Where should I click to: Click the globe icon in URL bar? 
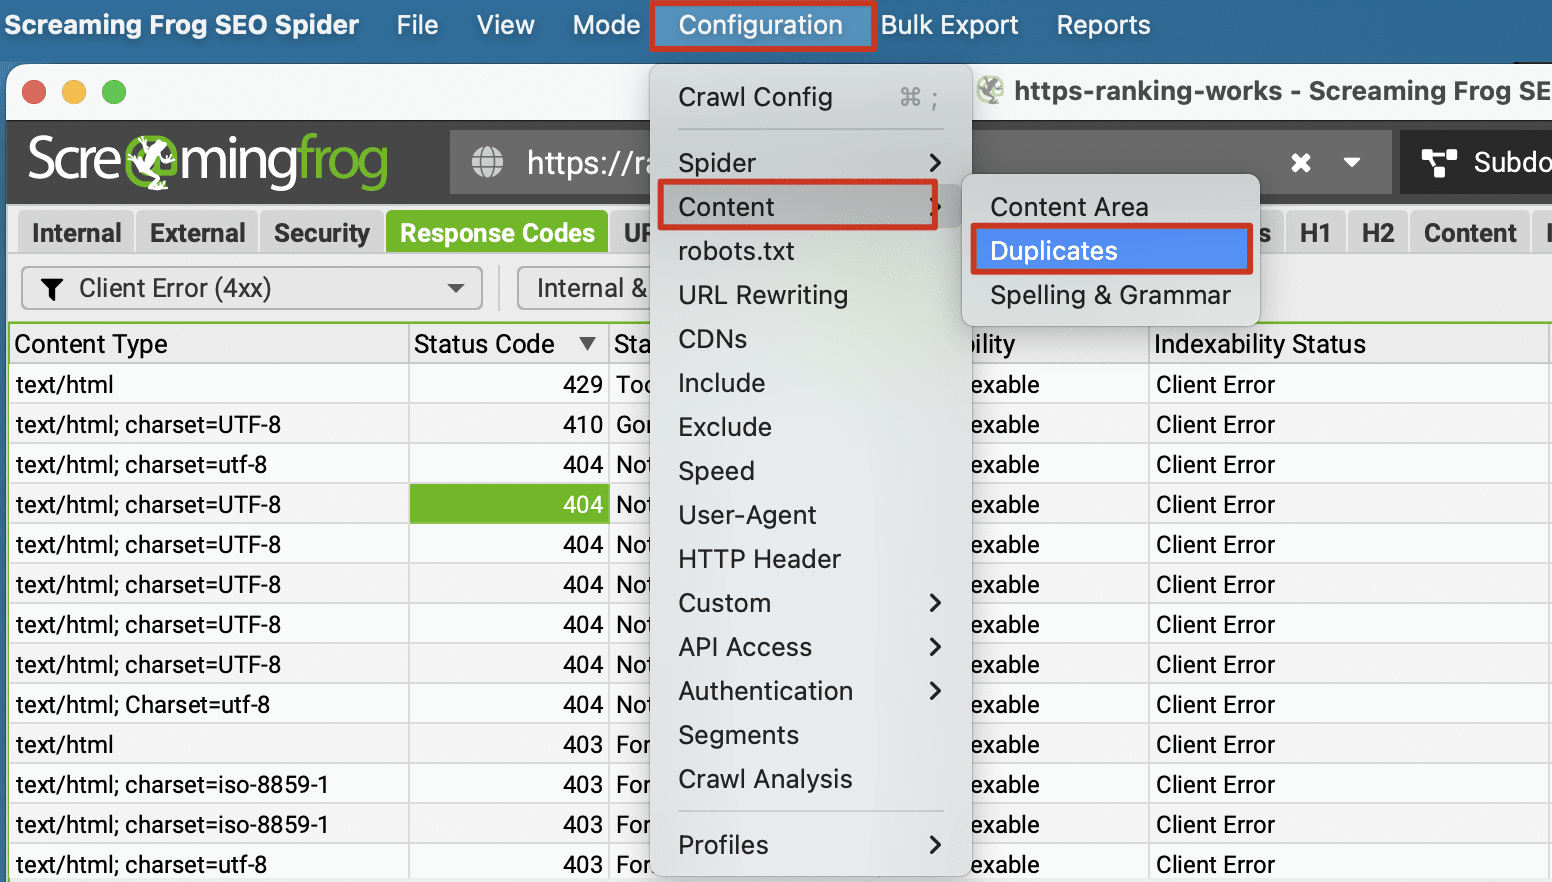click(x=487, y=162)
